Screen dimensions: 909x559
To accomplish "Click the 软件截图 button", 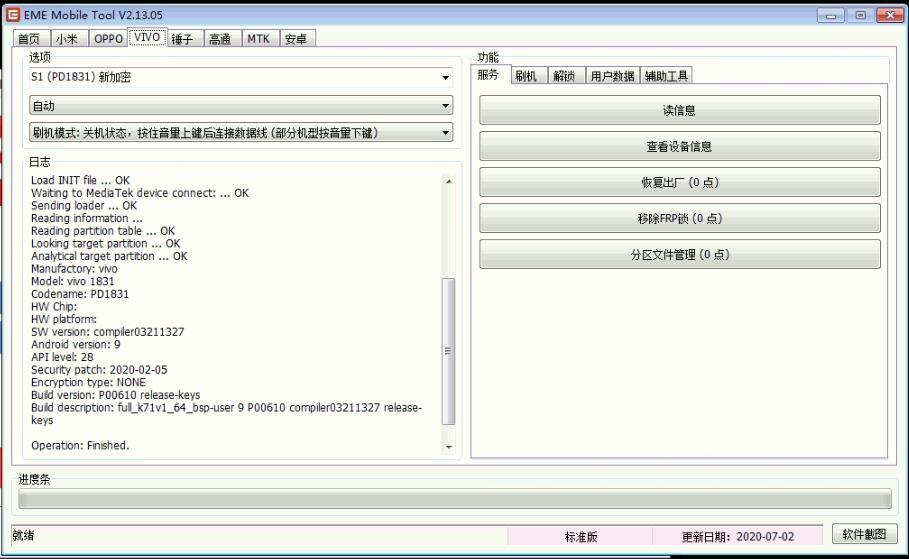I will click(864, 534).
